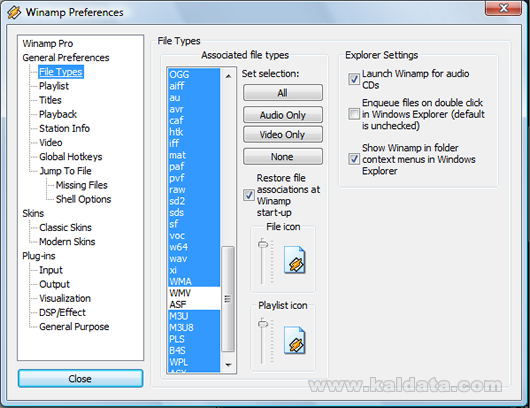
Task: Adjust the File icon slider handle
Action: point(263,243)
